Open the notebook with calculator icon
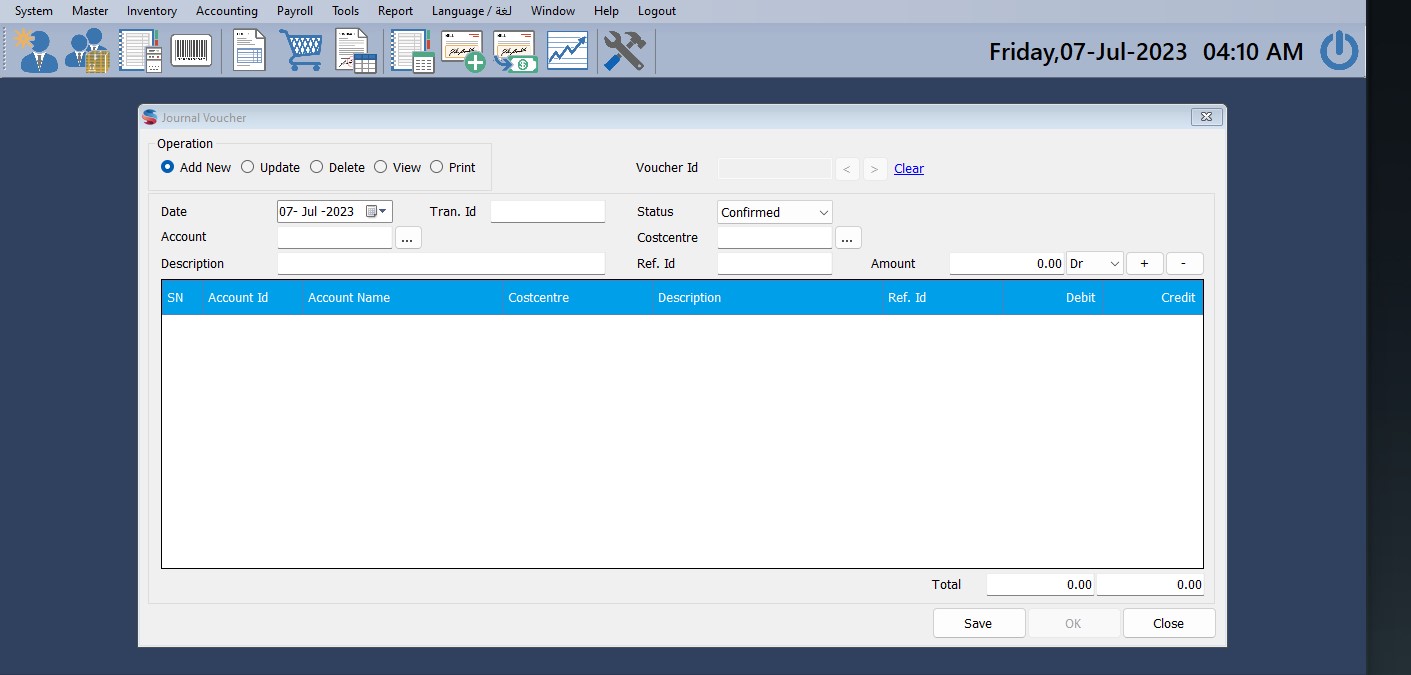 tap(140, 50)
